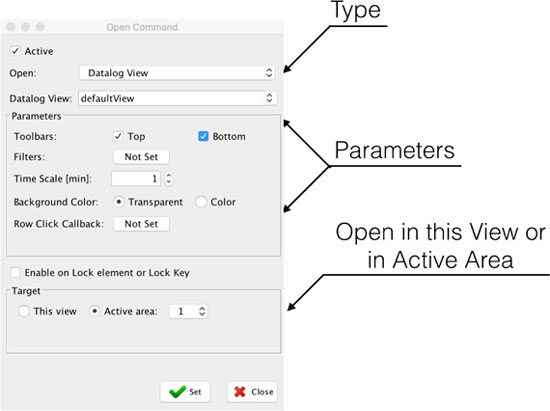
Task: Select This view as target
Action: [24, 311]
